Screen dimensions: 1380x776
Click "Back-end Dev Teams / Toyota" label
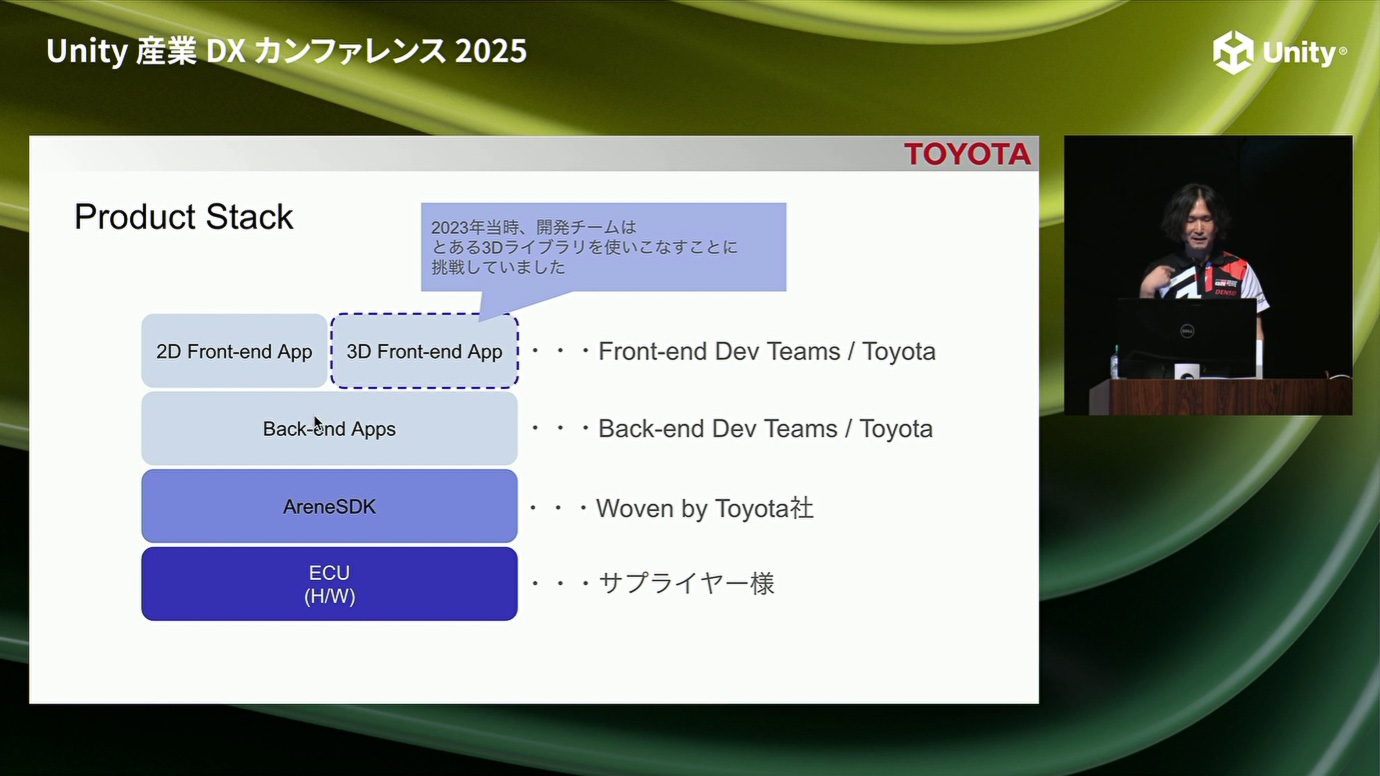[x=765, y=429]
